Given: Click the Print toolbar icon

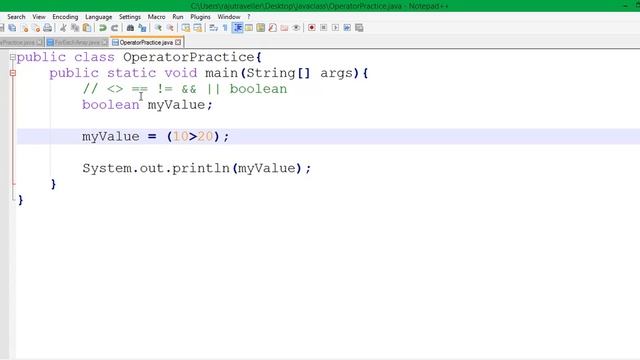Looking at the screenshot, I should tap(48, 28).
